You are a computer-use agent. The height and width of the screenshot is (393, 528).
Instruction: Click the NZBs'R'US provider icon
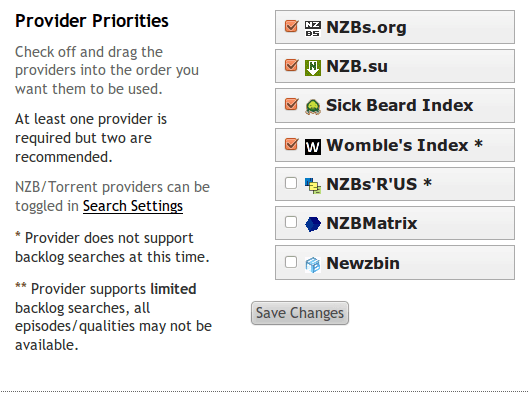(312, 186)
